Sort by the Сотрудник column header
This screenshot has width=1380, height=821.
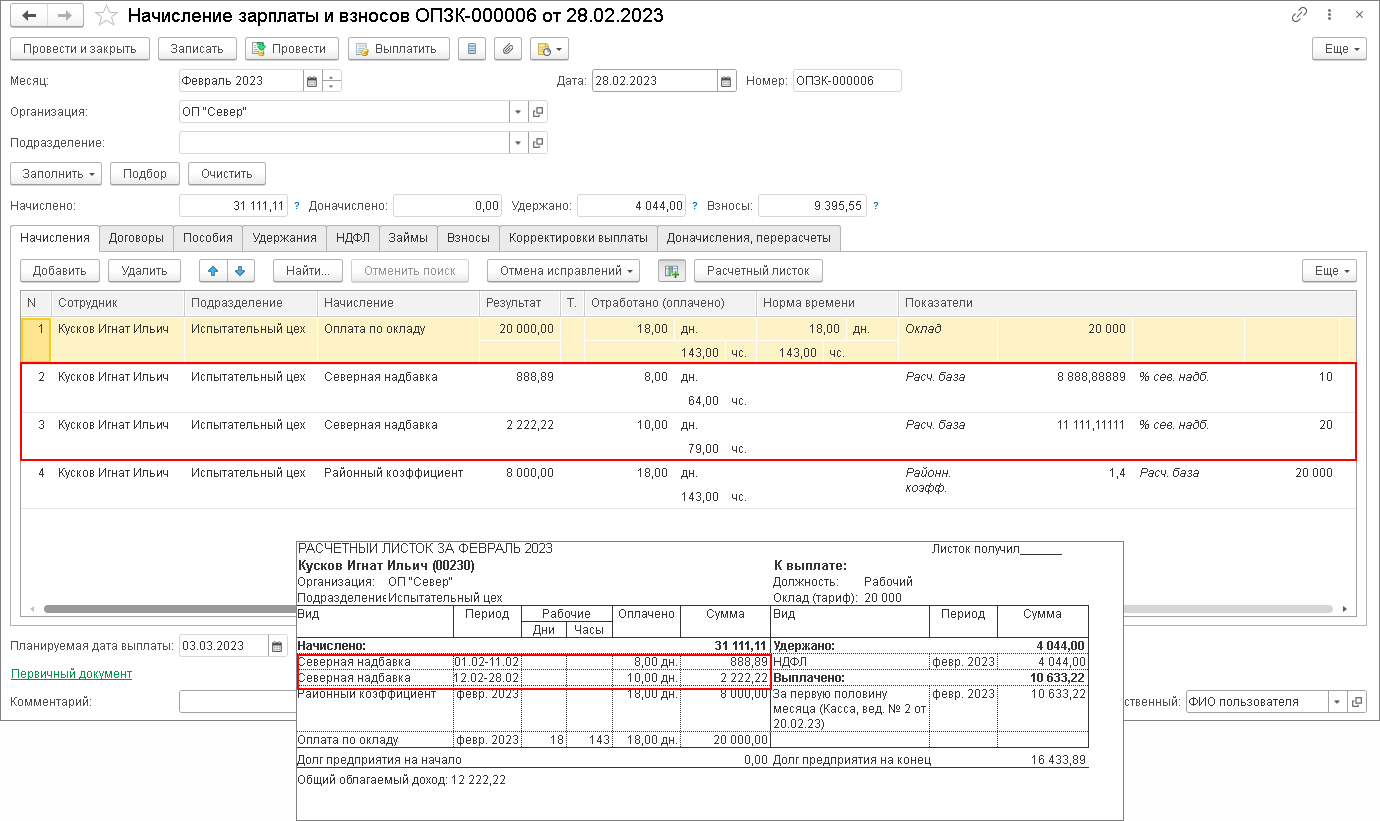pyautogui.click(x=118, y=303)
